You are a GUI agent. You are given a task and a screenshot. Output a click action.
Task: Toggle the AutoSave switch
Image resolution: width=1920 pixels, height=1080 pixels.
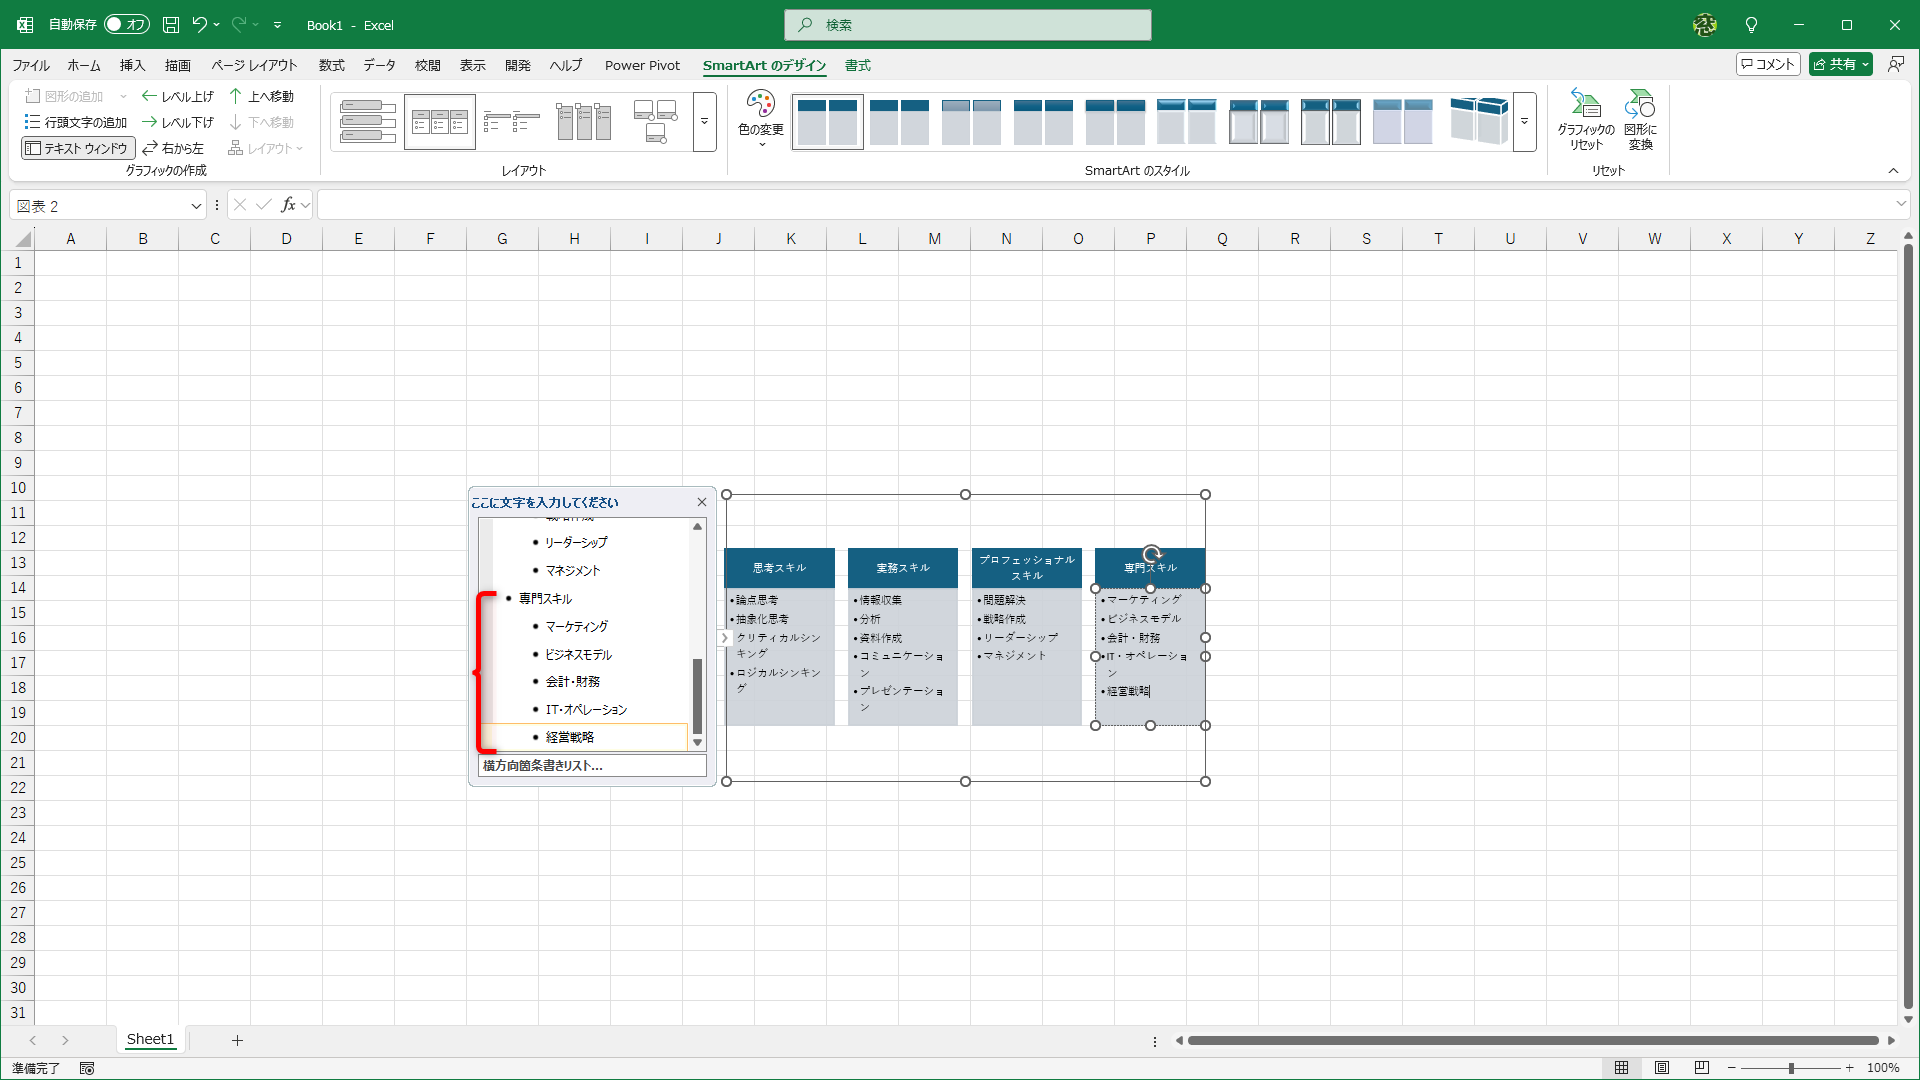tap(127, 25)
